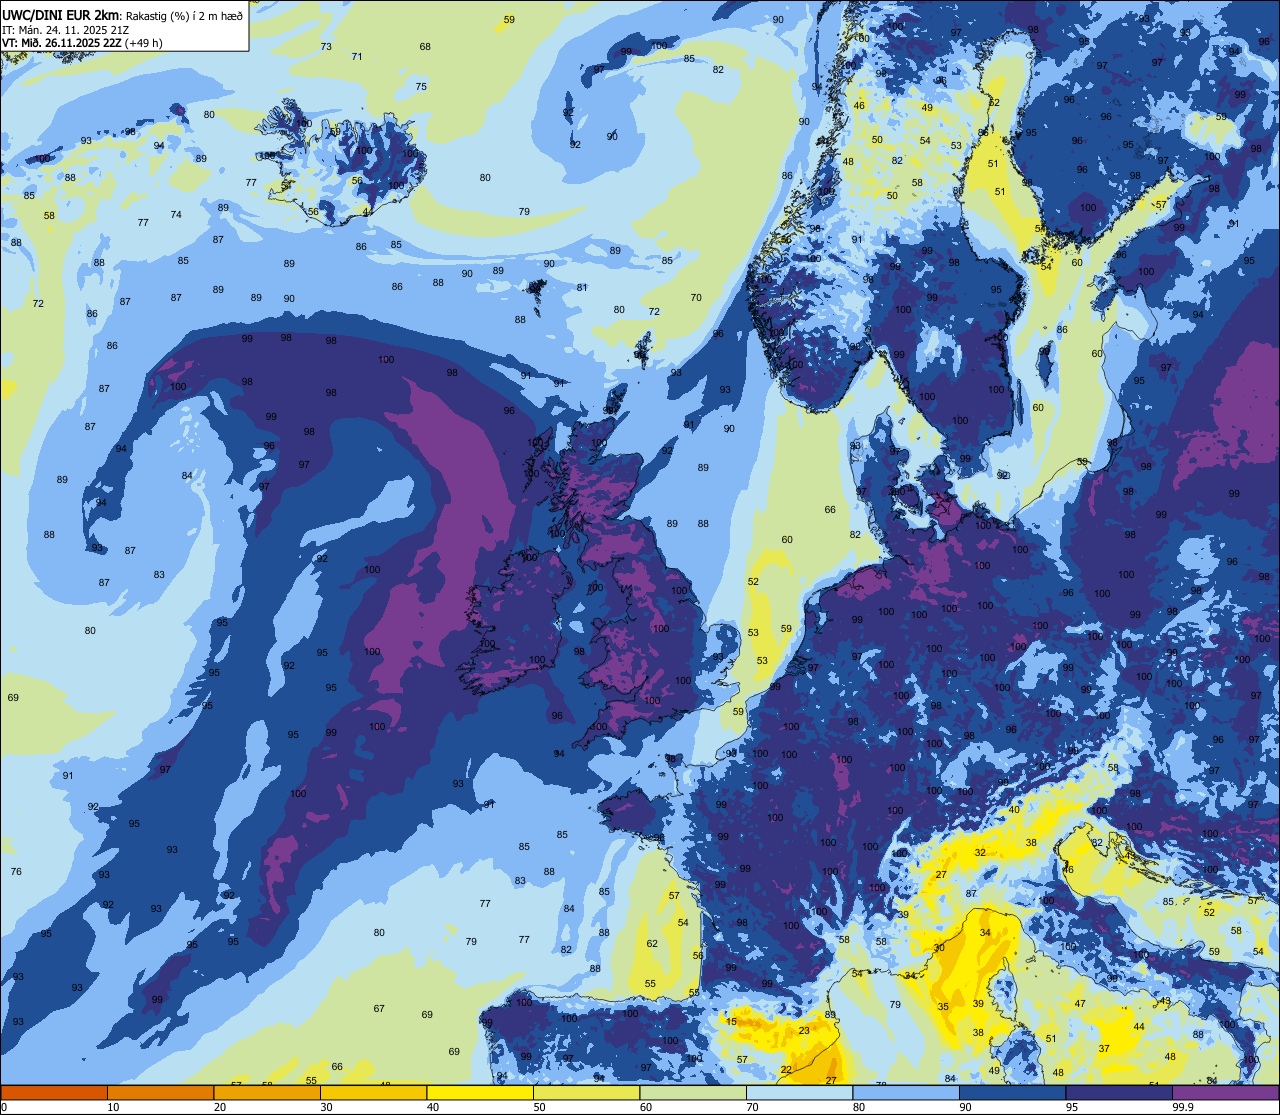Viewport: 1280px width, 1115px height.
Task: Click the map value '32' over the Alps
Action: pyautogui.click(x=980, y=852)
